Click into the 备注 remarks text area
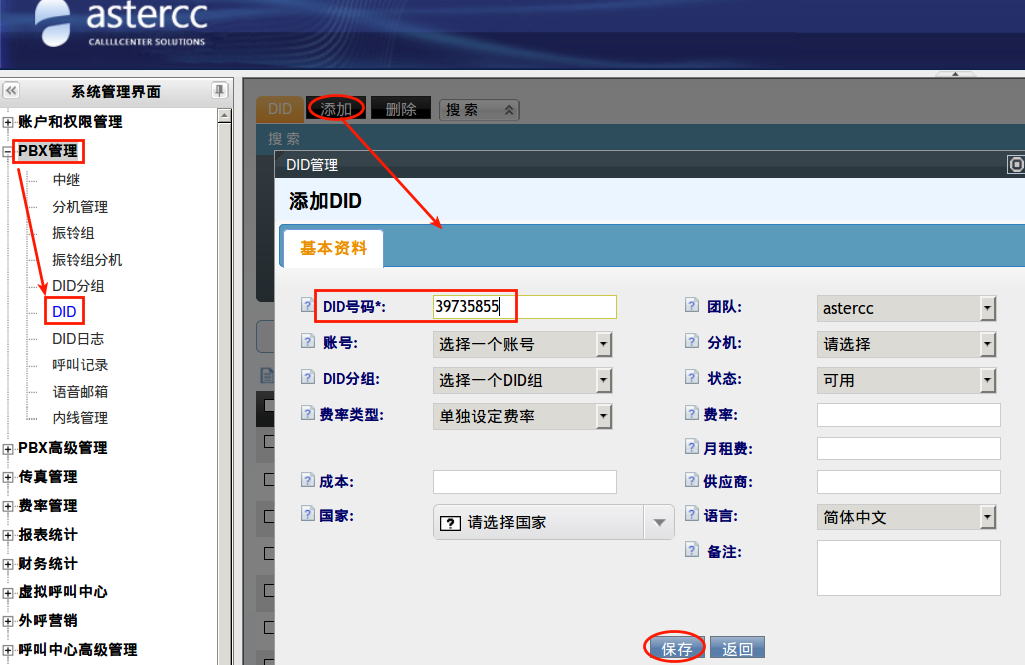Screen dimensions: 1025x665 tap(907, 567)
